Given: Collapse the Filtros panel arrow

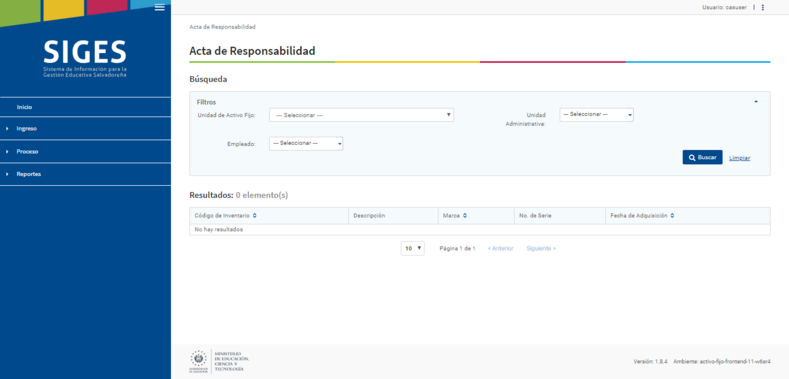Looking at the screenshot, I should click(756, 102).
